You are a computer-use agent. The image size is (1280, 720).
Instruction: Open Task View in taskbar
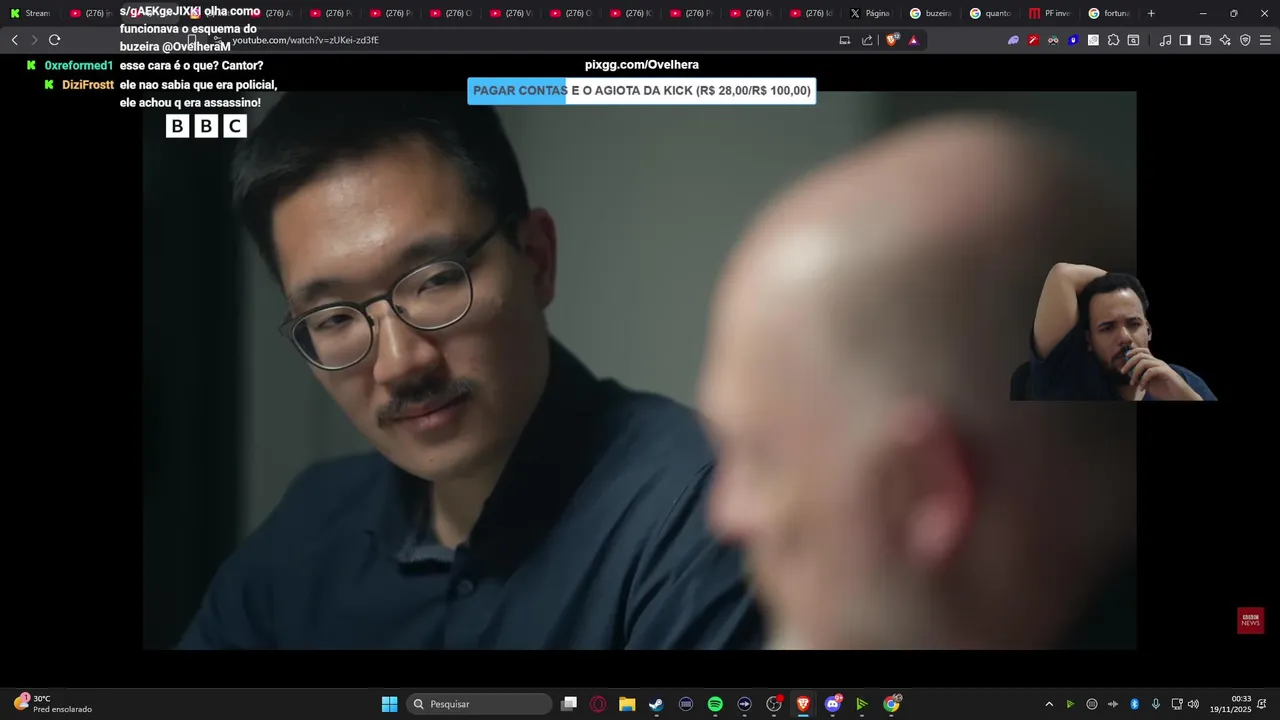[569, 704]
